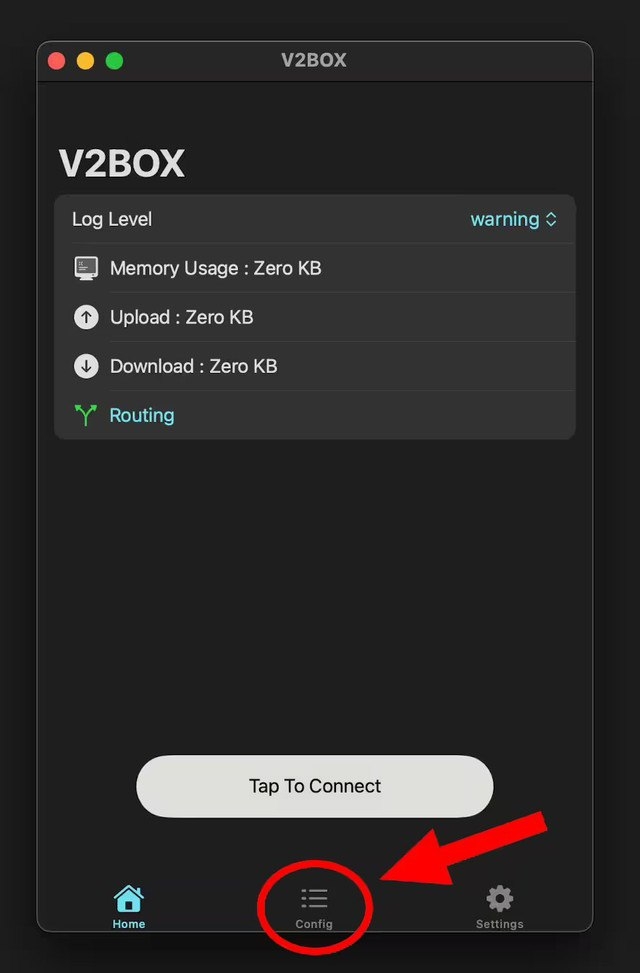Minimize the V2BOX window with yellow button
Image resolution: width=640 pixels, height=973 pixels.
coord(86,61)
